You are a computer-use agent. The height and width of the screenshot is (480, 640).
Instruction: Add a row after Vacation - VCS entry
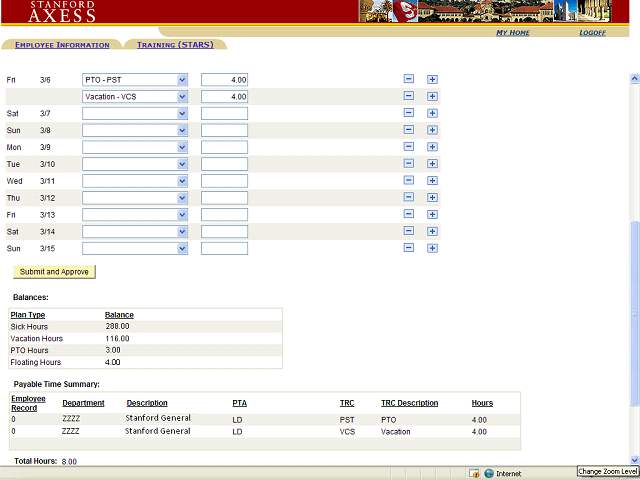point(432,96)
